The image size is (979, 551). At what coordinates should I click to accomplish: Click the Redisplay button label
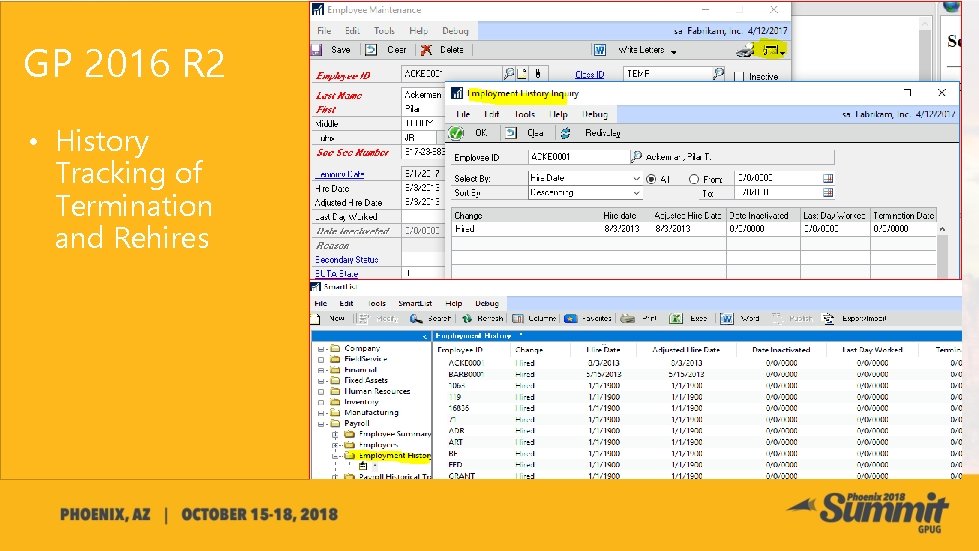(603, 133)
